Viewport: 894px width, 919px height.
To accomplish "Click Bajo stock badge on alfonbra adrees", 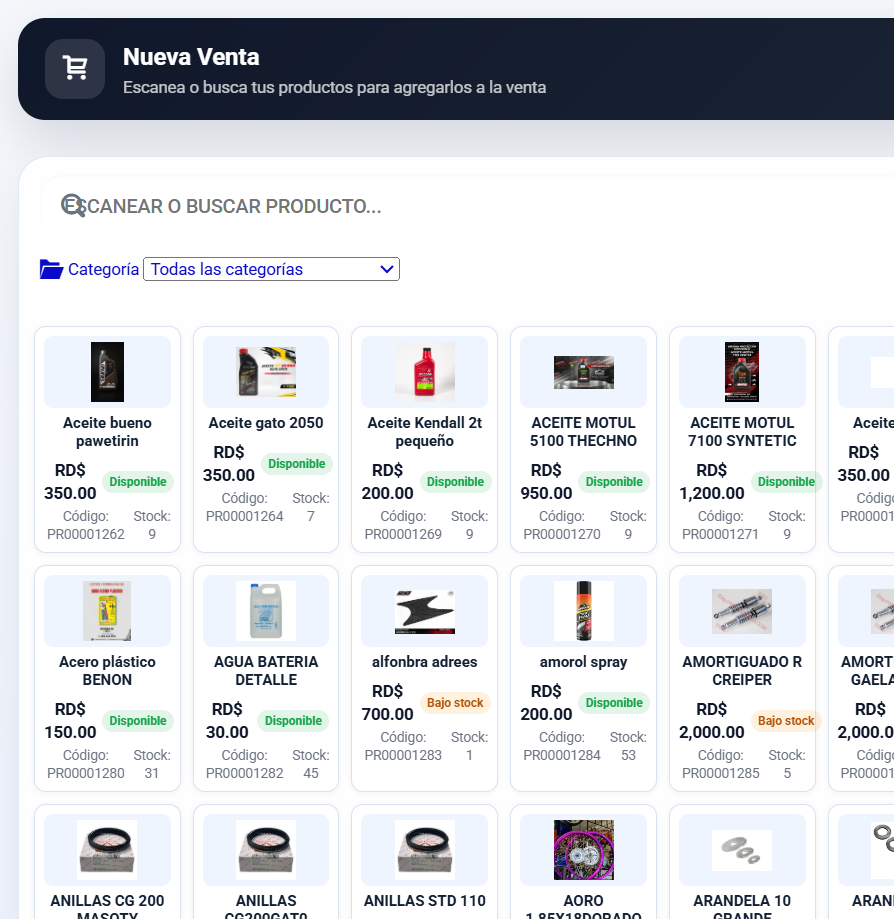I will (455, 703).
